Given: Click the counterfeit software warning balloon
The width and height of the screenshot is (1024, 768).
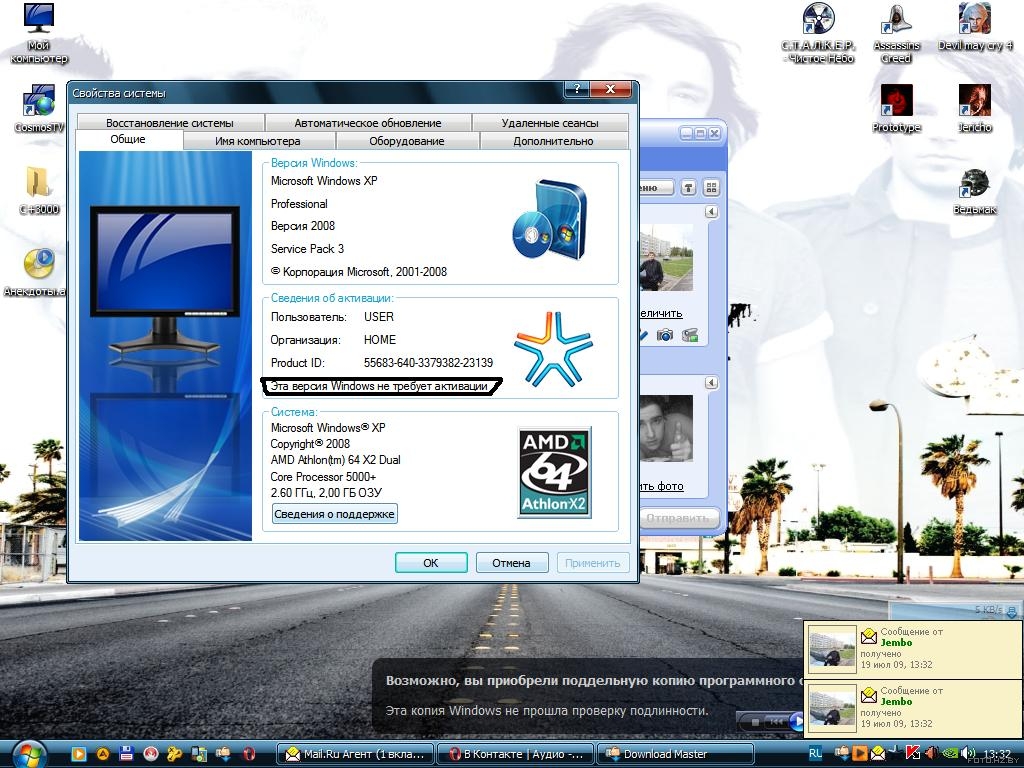Looking at the screenshot, I should pos(588,695).
